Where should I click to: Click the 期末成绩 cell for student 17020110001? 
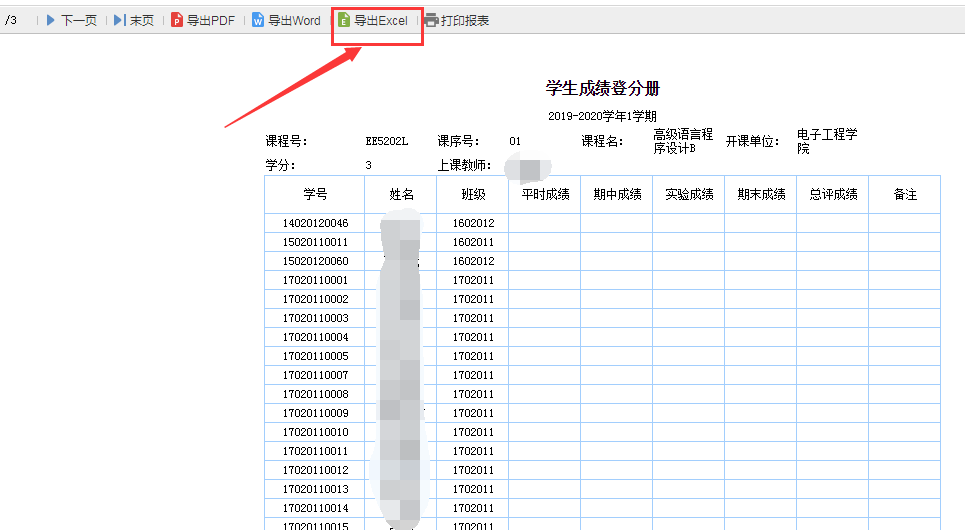(x=761, y=280)
